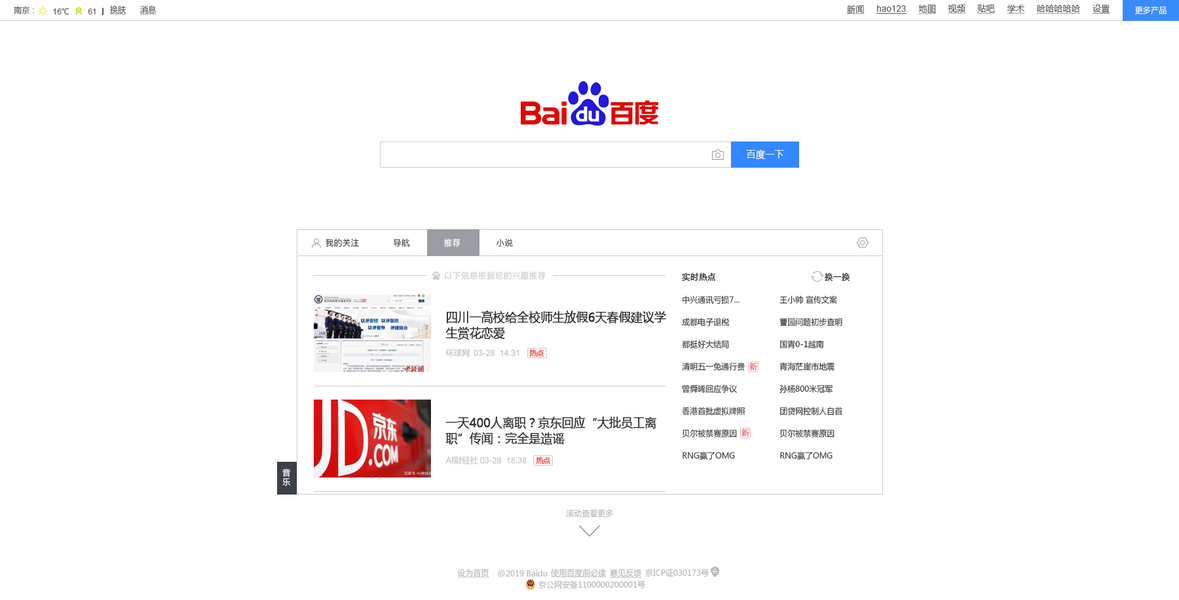This screenshot has height=600, width=1179.
Task: Open hot topic 中兴通讯亏损7...
Action: (711, 299)
